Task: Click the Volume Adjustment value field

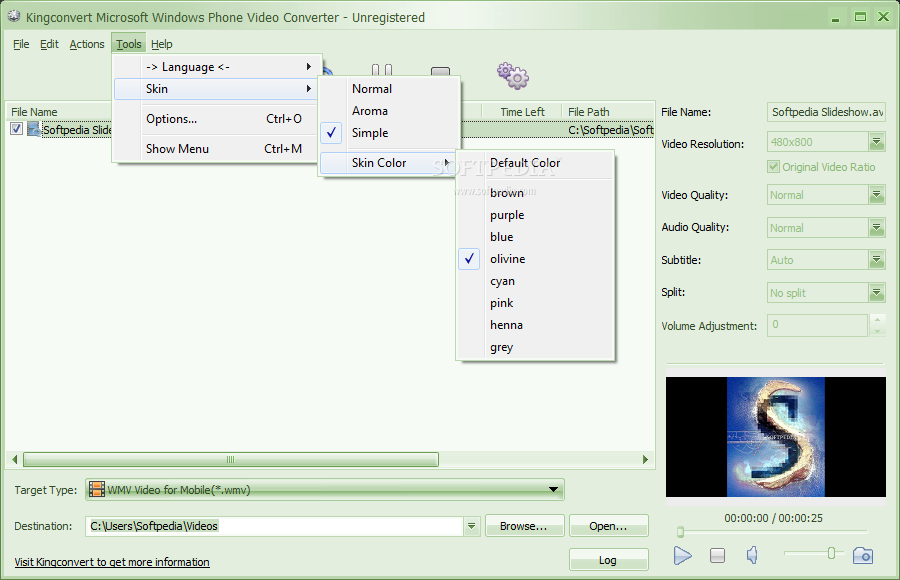Action: pos(817,325)
